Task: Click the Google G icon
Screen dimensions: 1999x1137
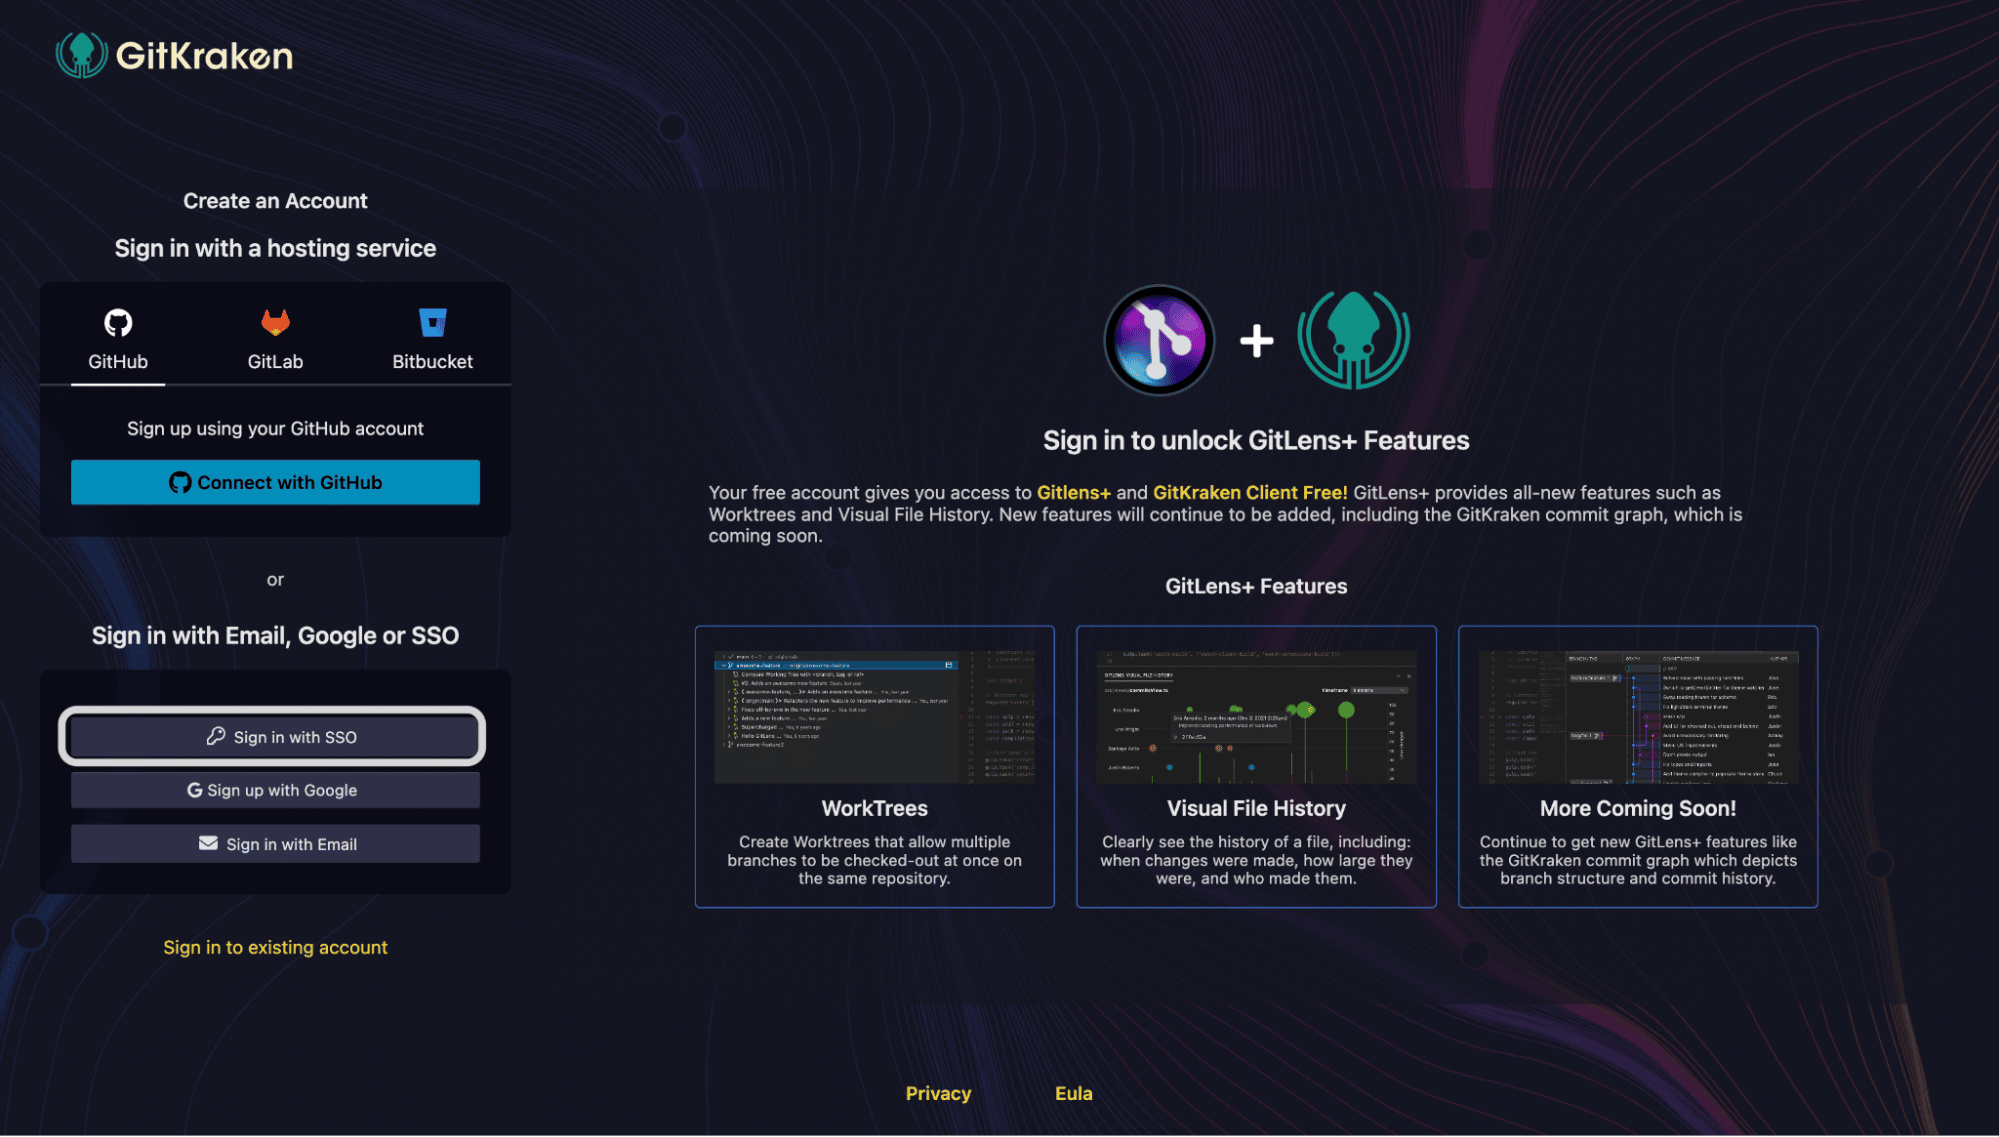Action: 194,790
